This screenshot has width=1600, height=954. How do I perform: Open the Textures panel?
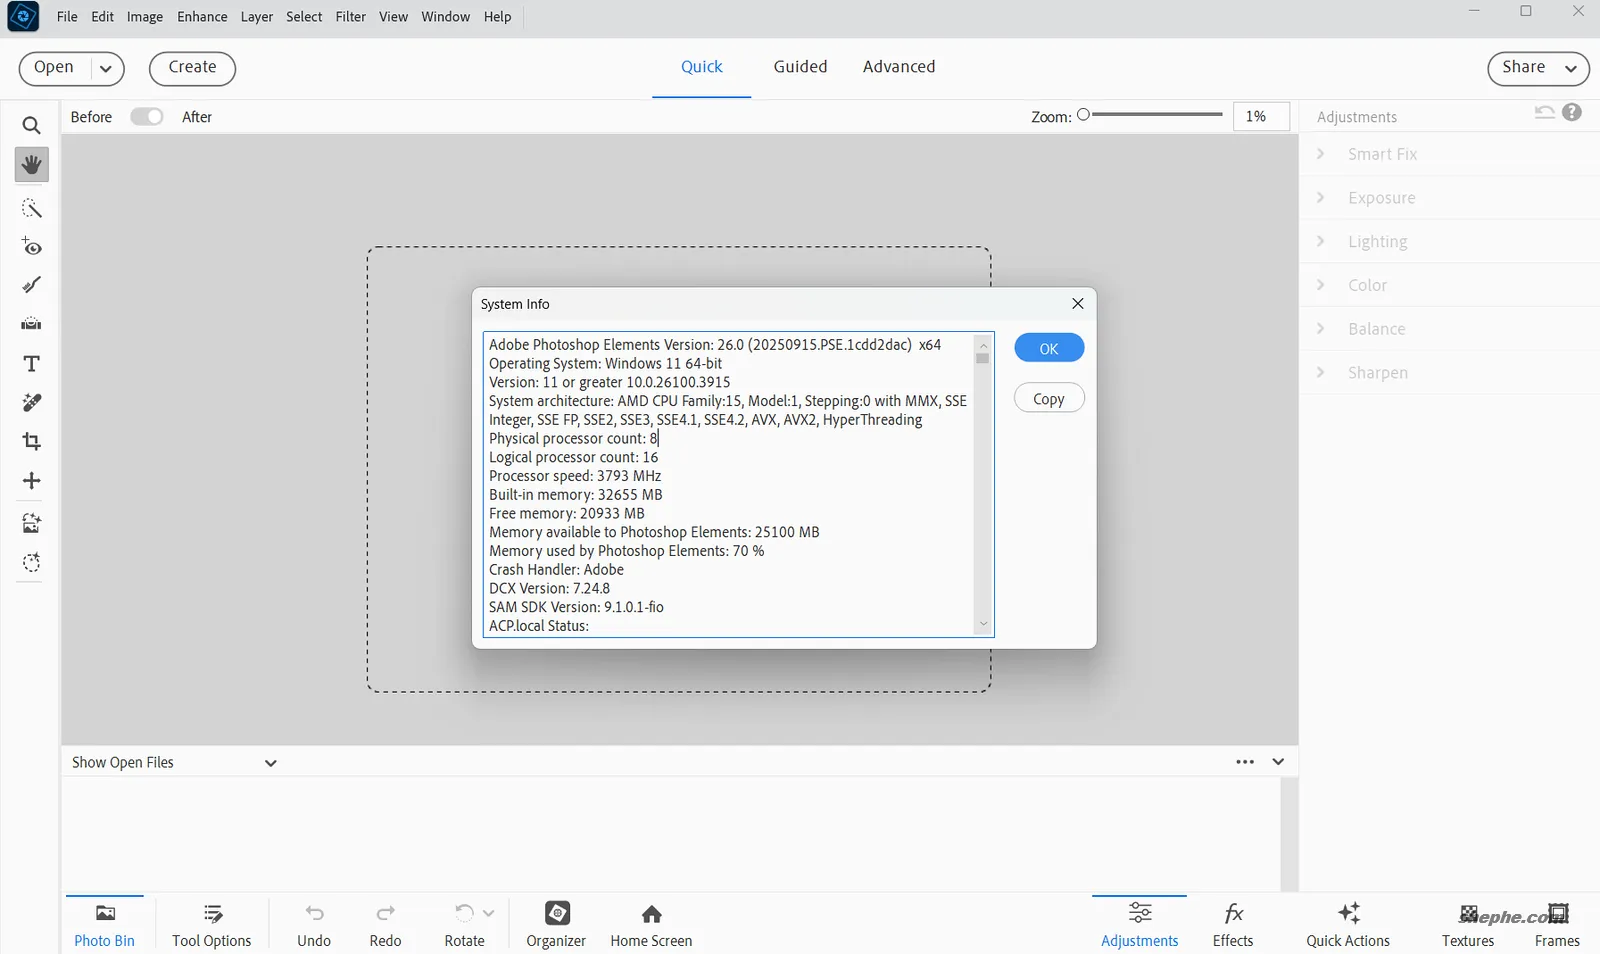click(1466, 922)
